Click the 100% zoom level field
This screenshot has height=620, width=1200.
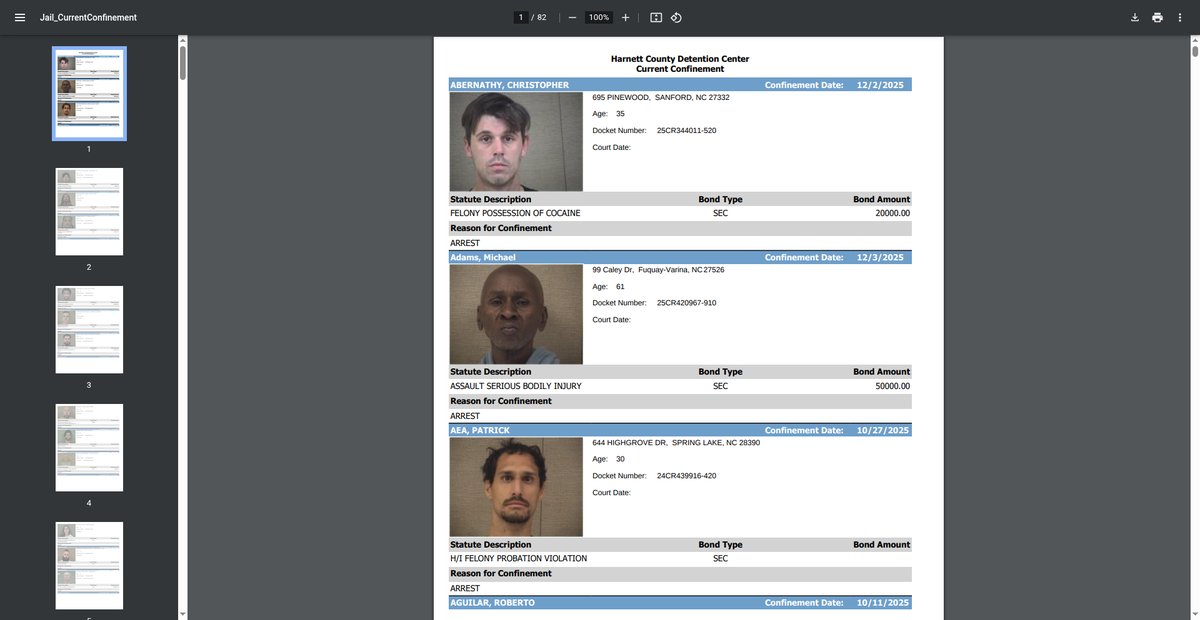(x=599, y=17)
